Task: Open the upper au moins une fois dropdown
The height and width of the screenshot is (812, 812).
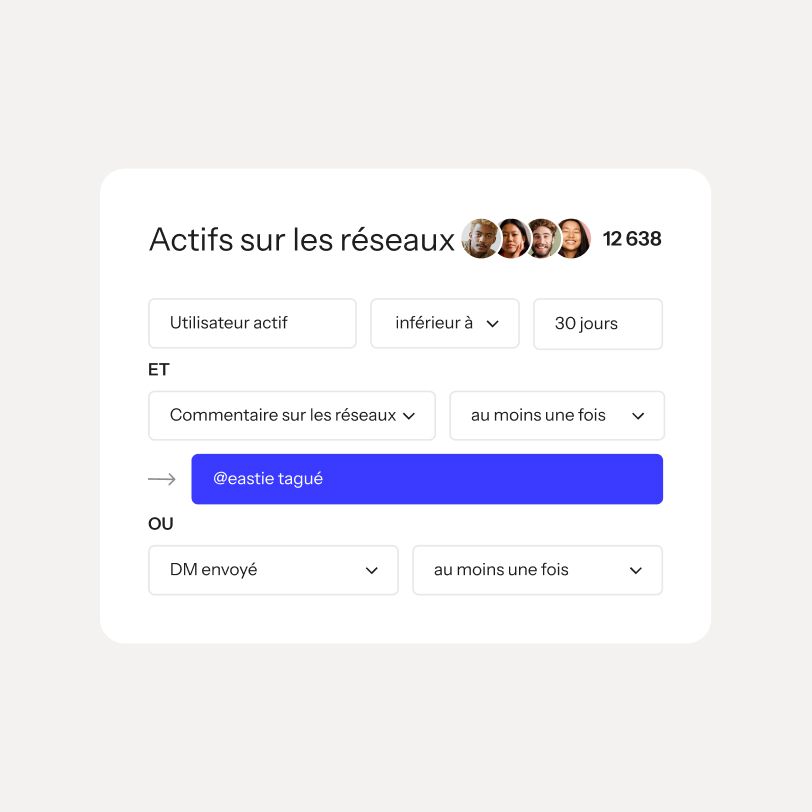Action: coord(557,415)
